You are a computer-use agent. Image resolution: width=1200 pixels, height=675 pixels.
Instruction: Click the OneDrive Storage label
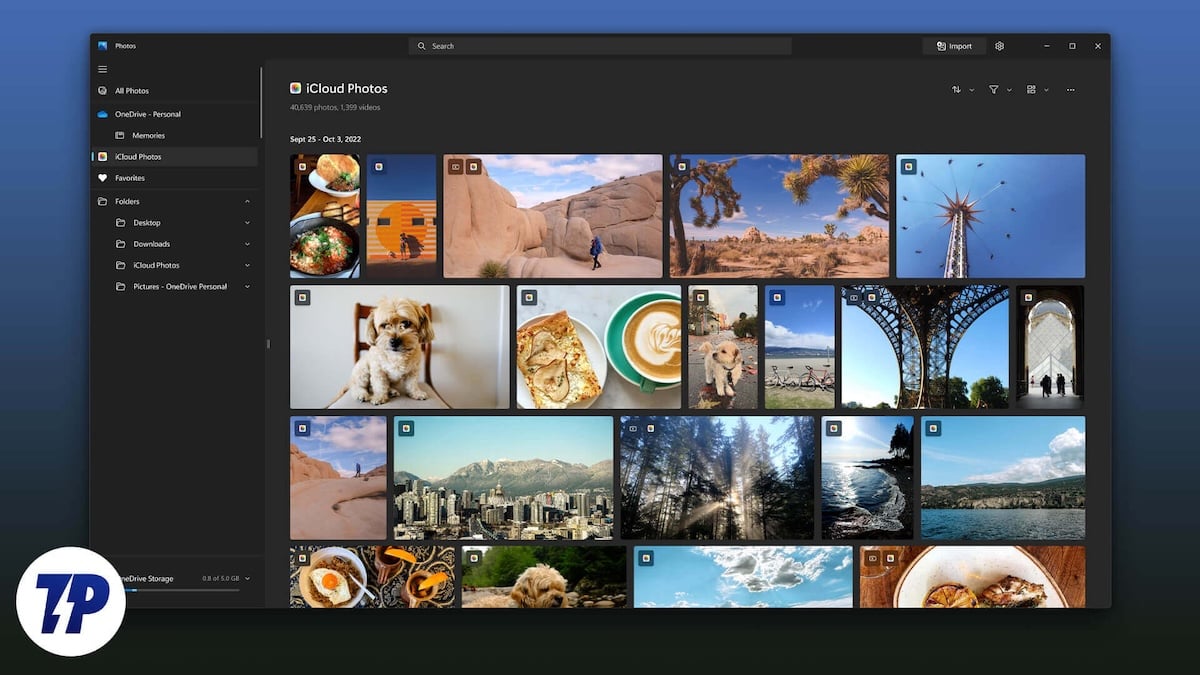coord(145,578)
